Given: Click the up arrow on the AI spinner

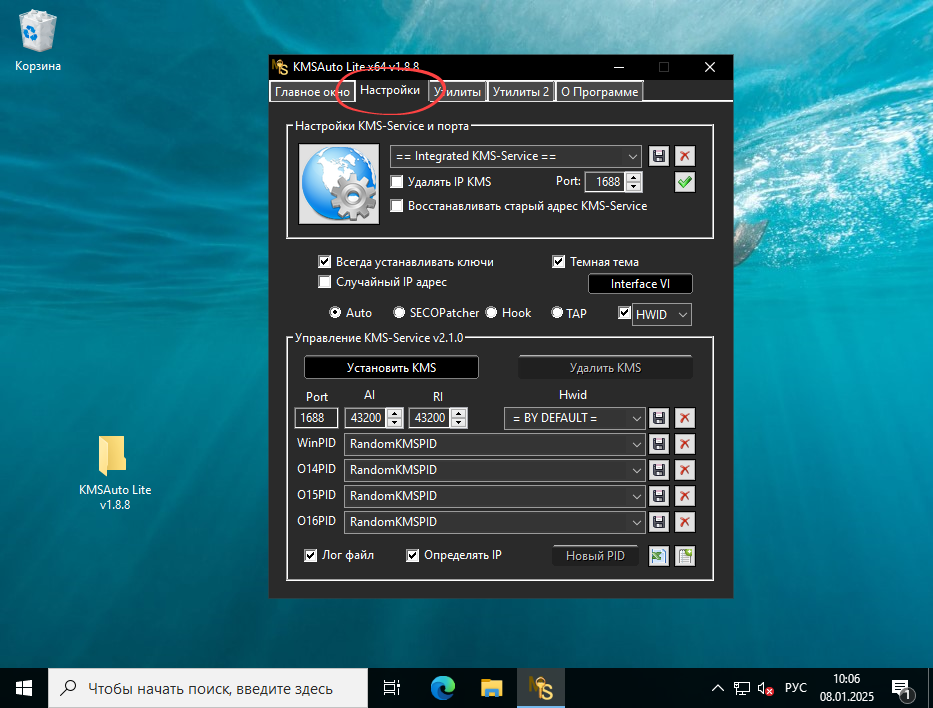Looking at the screenshot, I should coord(395,413).
